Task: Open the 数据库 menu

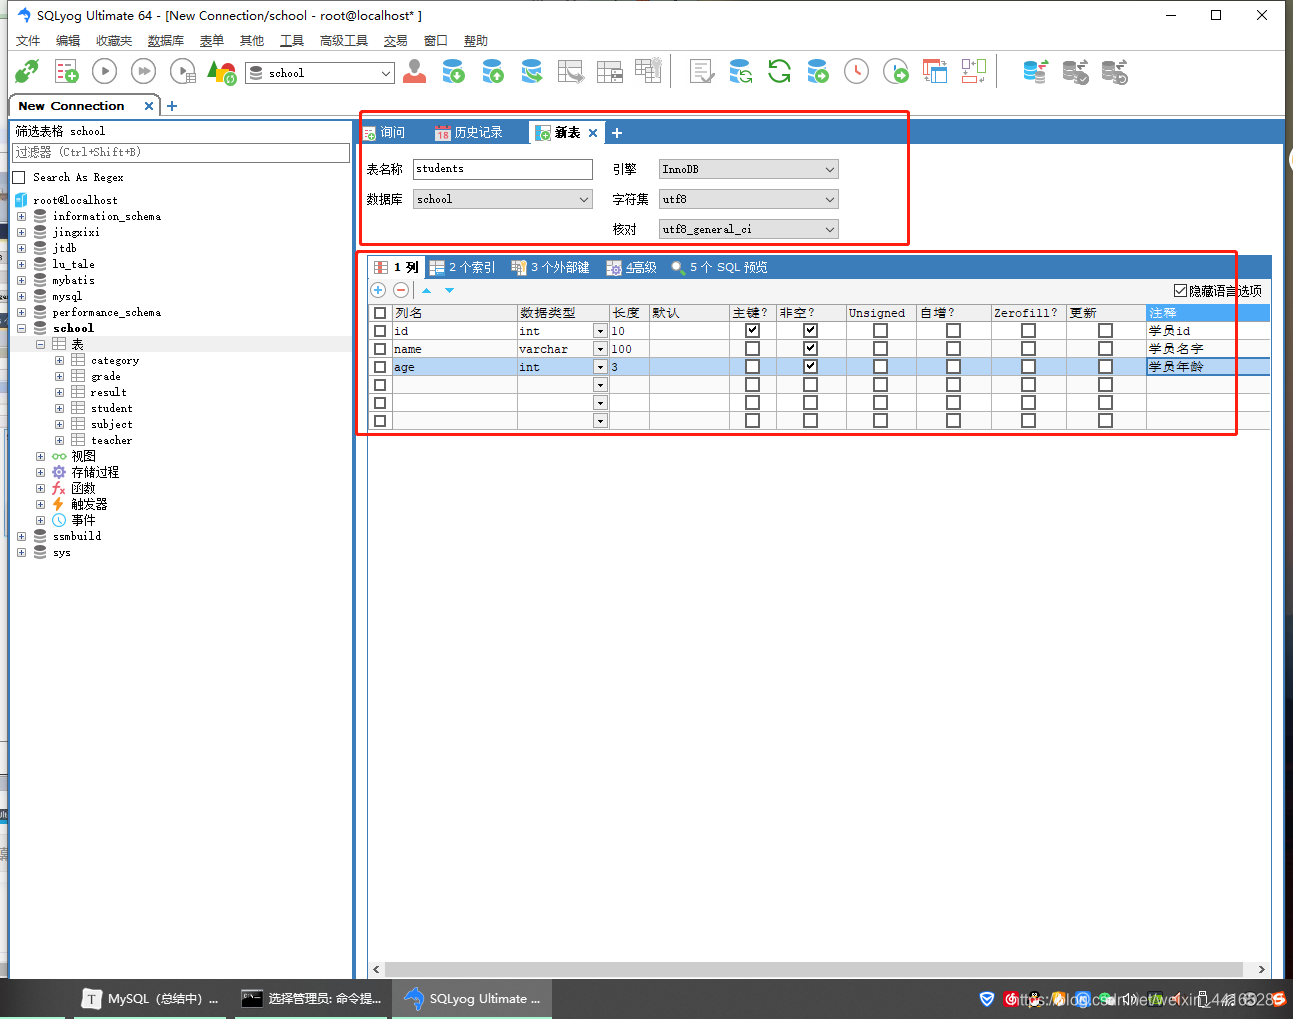Action: (165, 41)
